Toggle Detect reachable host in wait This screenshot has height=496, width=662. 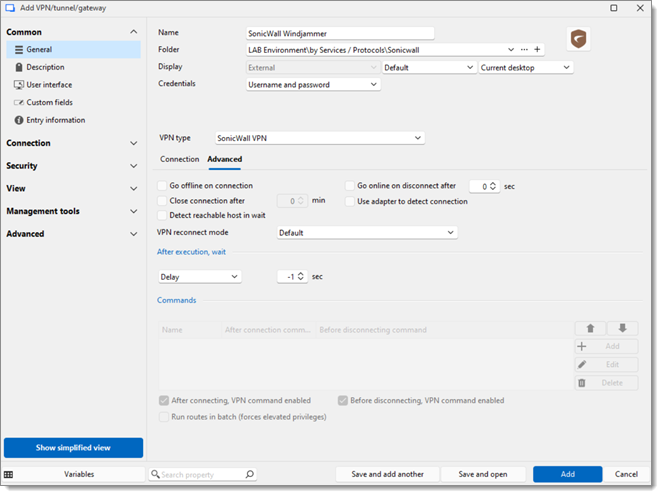click(162, 215)
